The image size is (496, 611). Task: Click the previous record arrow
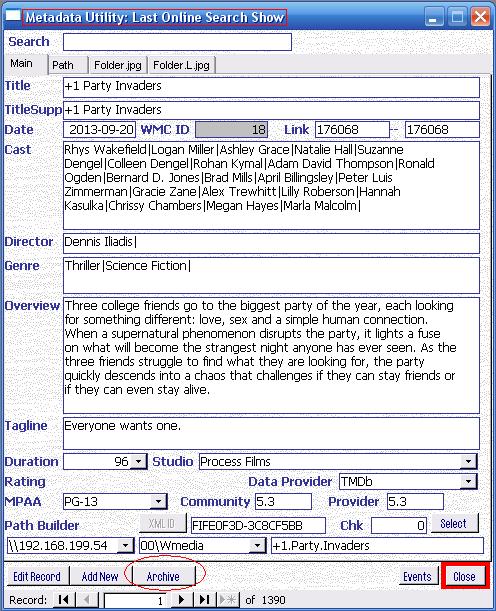86,600
